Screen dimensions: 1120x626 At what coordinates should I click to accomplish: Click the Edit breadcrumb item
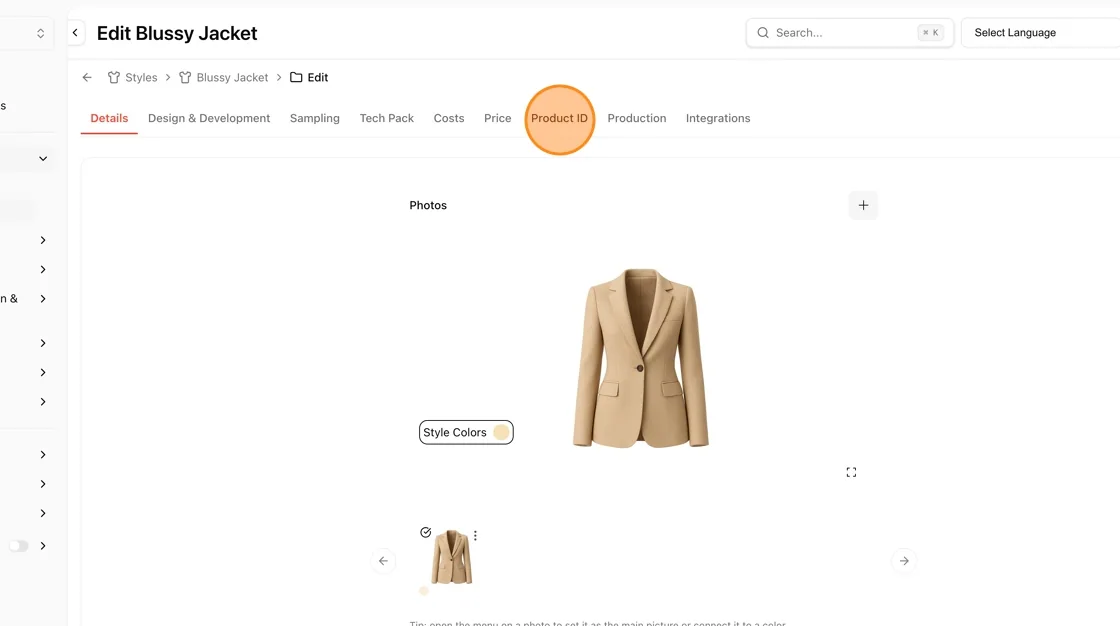coord(309,77)
